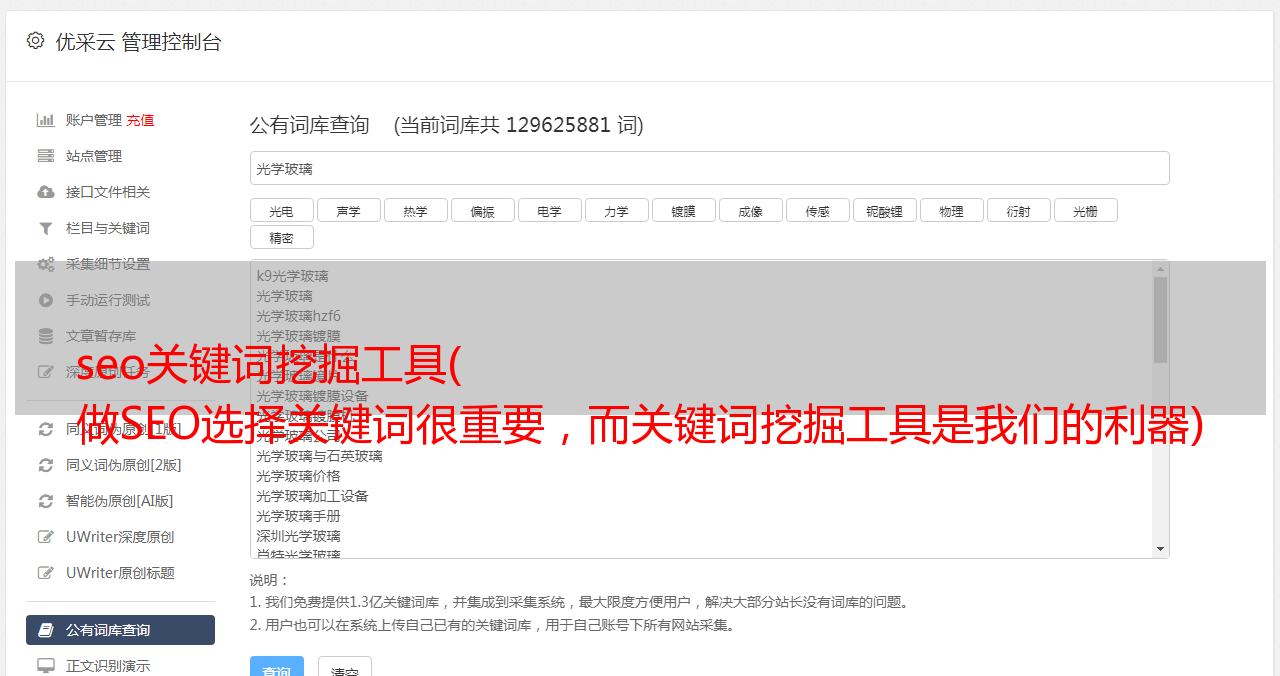Image resolution: width=1280 pixels, height=676 pixels.
Task: Click the bar chart icon for 账户管理
Action: [45, 120]
